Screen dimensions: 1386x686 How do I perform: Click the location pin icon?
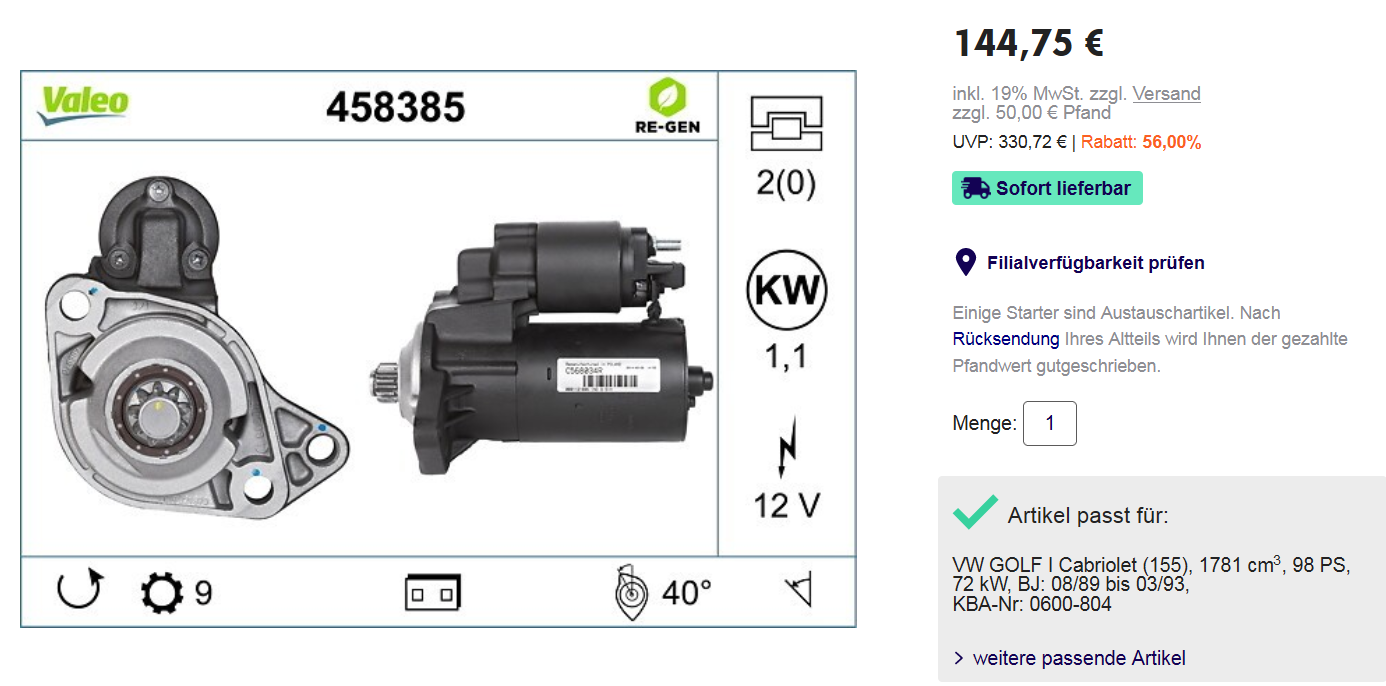click(x=965, y=263)
